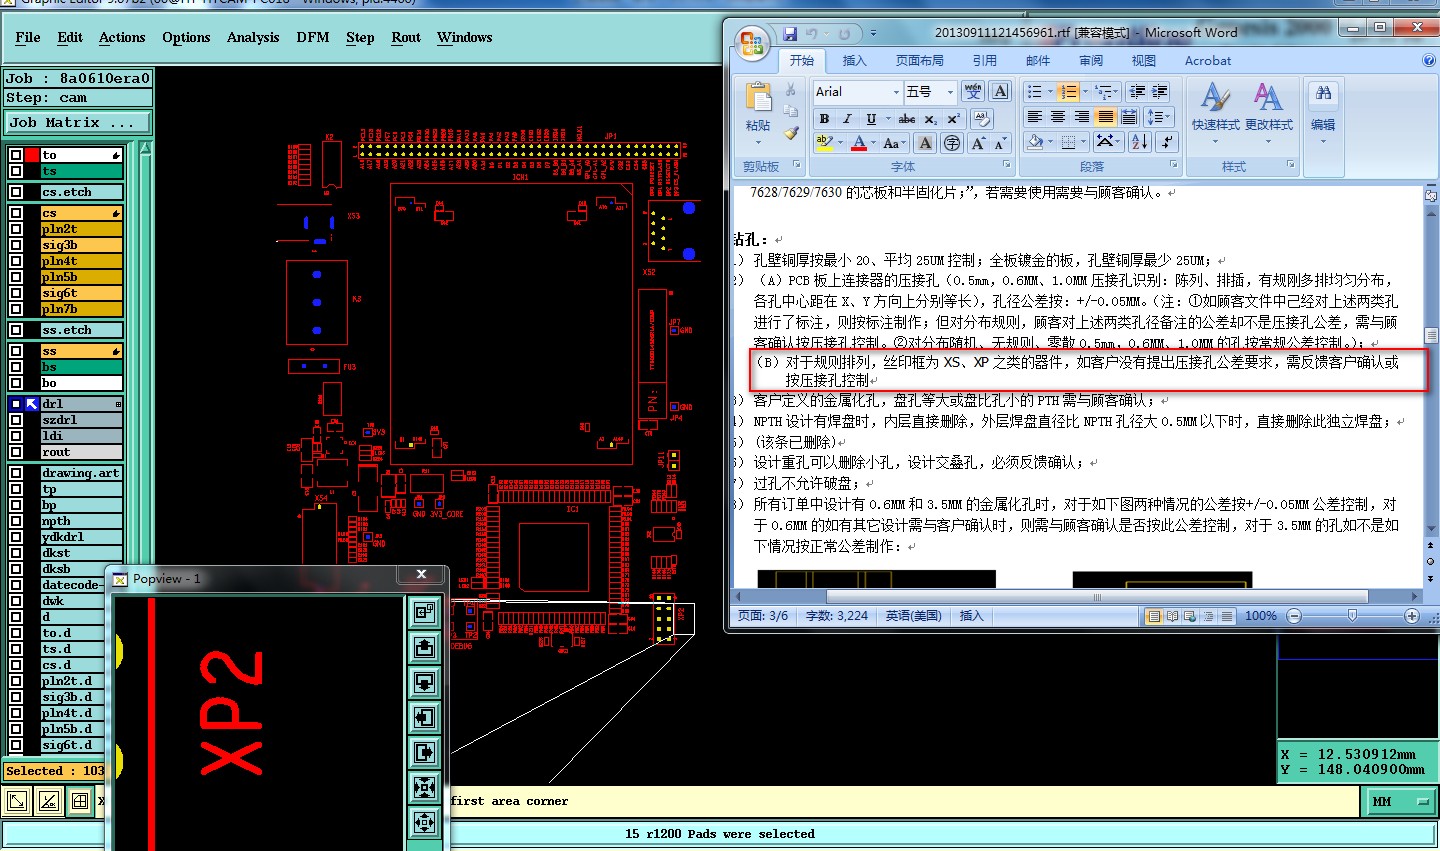Toggle display checkbox for layer cs.etch

[15, 192]
